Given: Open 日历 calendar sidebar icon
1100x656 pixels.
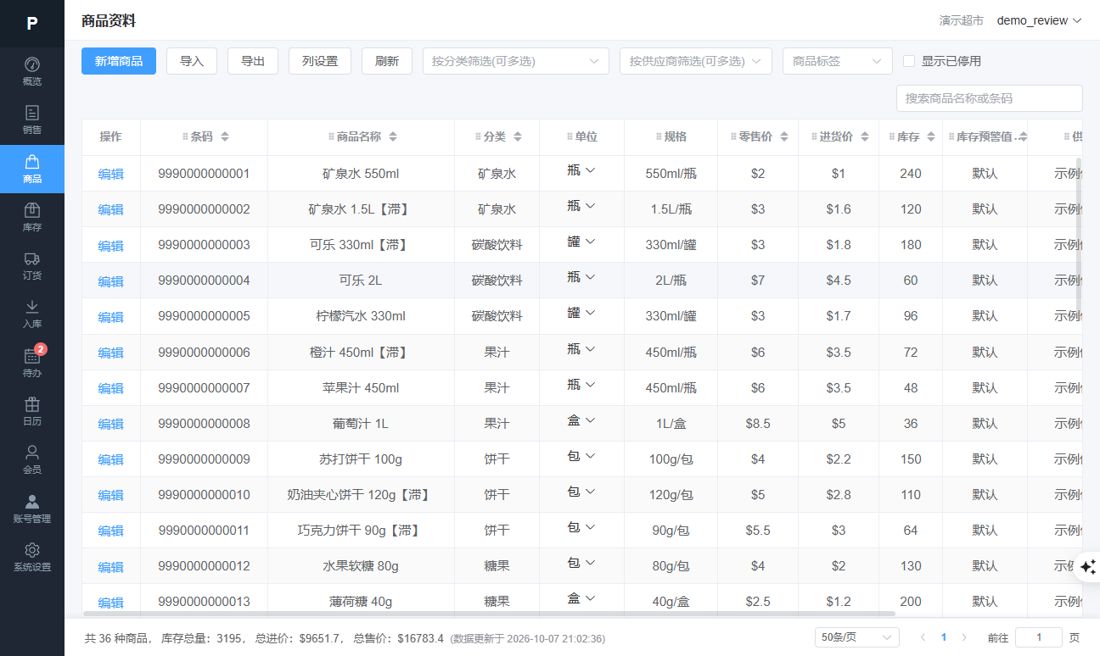Looking at the screenshot, I should click(x=32, y=411).
